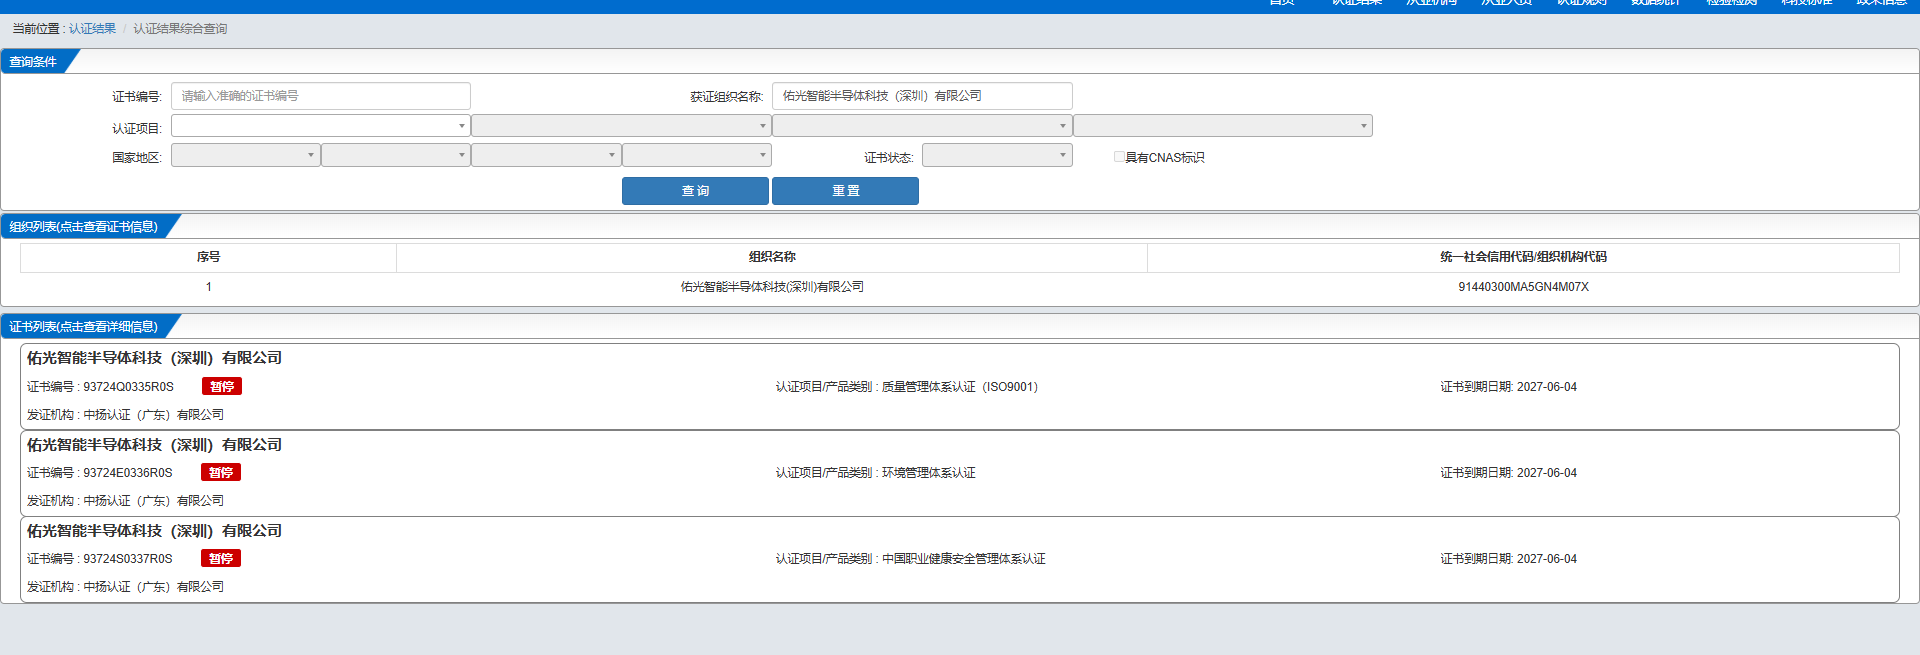Viewport: 1920px width, 655px height.
Task: Click 发证机构 line under certificate 93724Q0335R0S
Action: coord(125,415)
